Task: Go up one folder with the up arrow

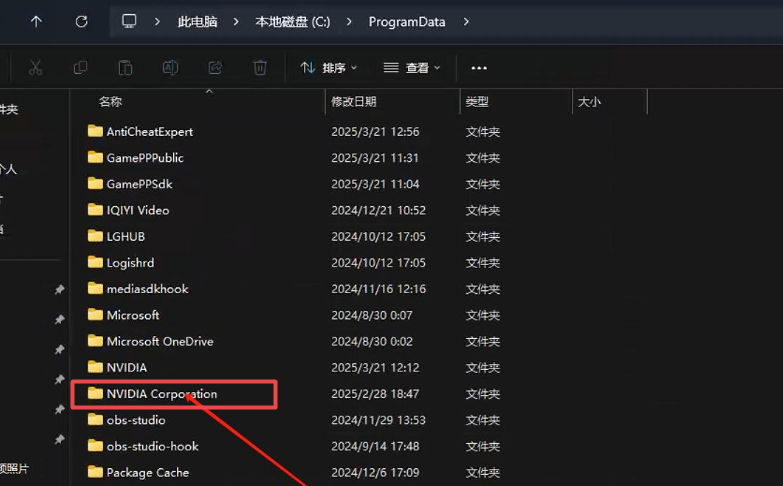Action: point(36,21)
